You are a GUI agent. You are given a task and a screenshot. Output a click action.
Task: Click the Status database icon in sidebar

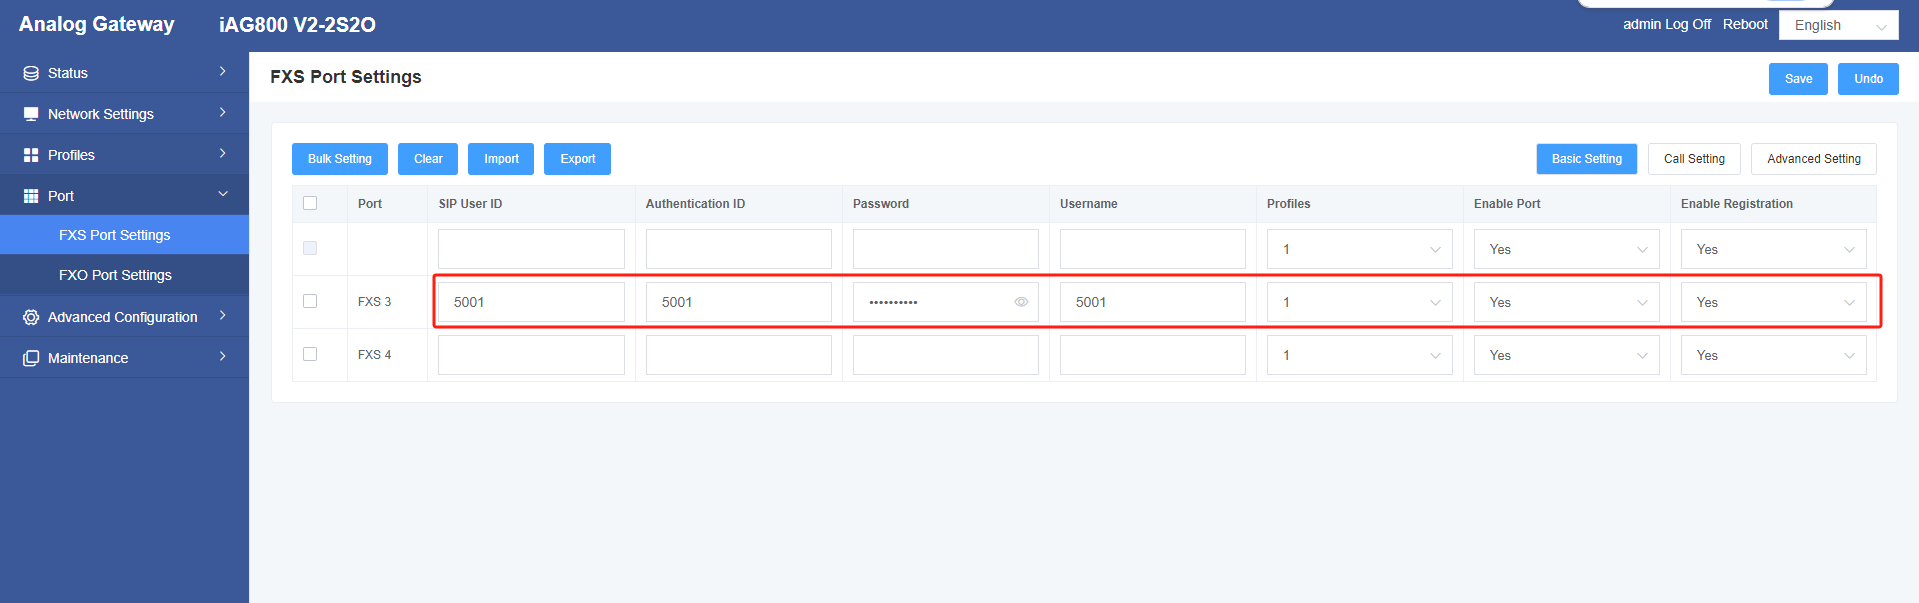[31, 73]
